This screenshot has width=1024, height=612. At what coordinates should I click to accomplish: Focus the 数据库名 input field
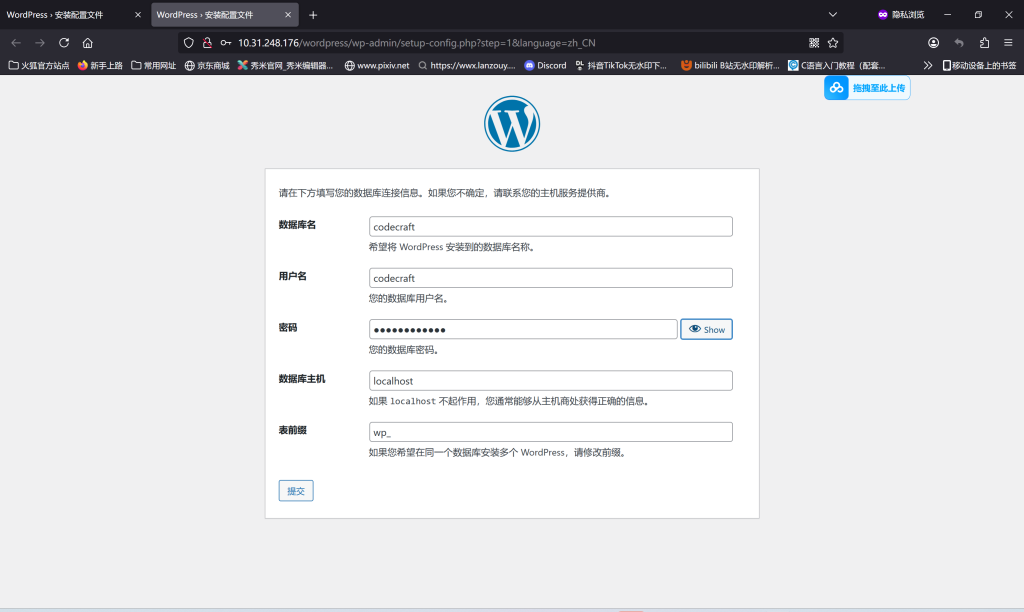[x=551, y=227]
